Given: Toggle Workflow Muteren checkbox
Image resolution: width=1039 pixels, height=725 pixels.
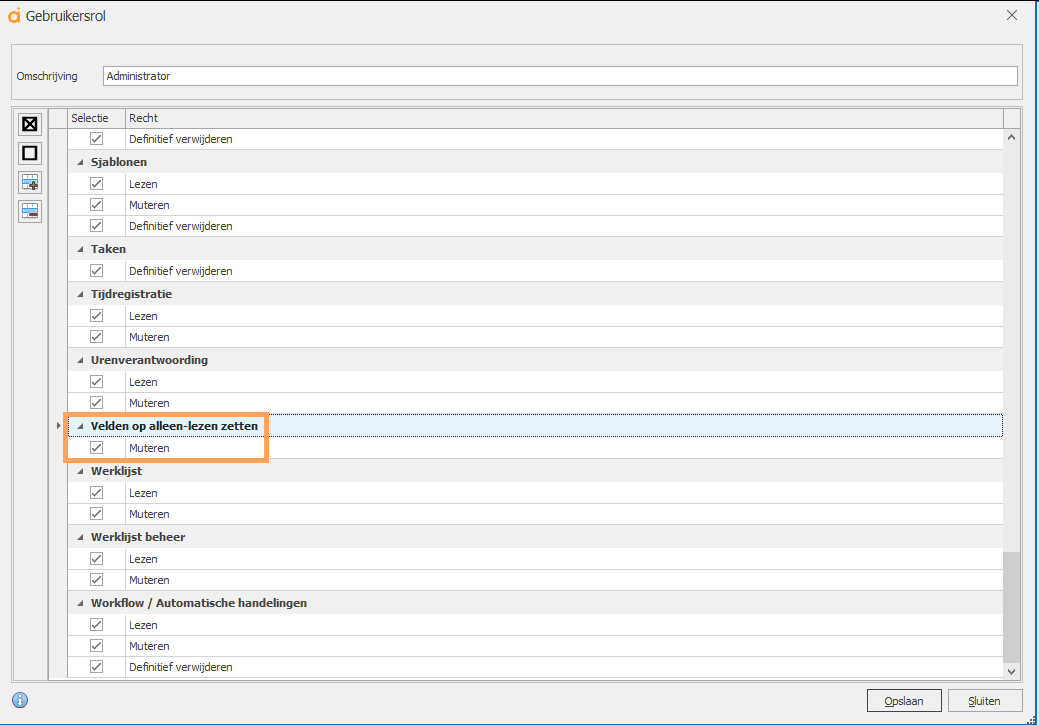Looking at the screenshot, I should point(97,645).
